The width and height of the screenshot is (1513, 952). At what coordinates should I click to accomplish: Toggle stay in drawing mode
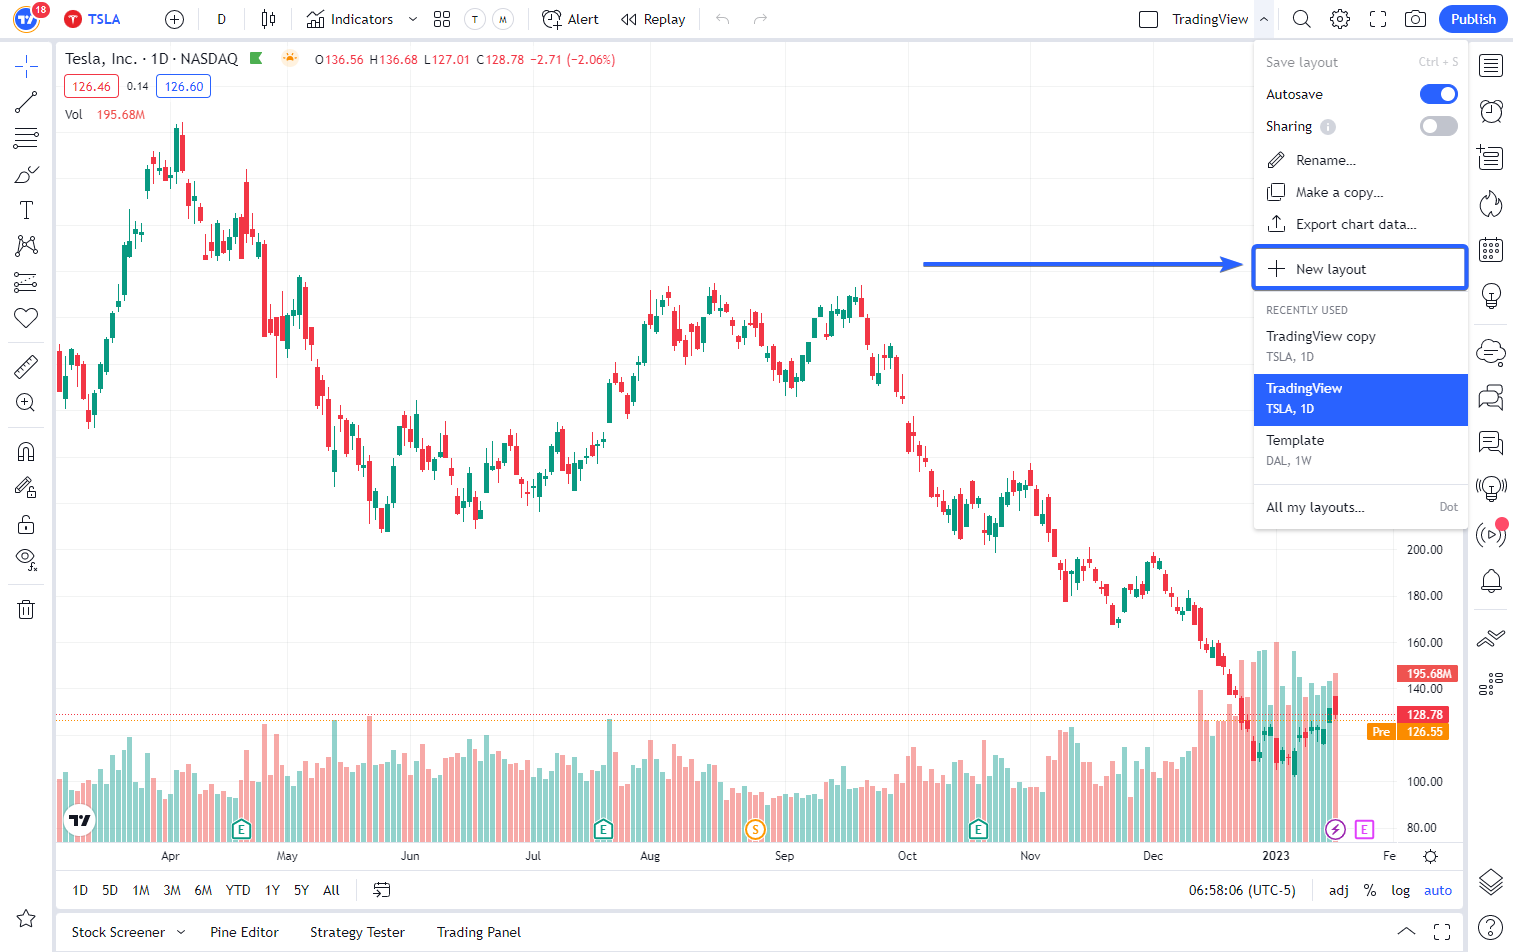[x=26, y=488]
